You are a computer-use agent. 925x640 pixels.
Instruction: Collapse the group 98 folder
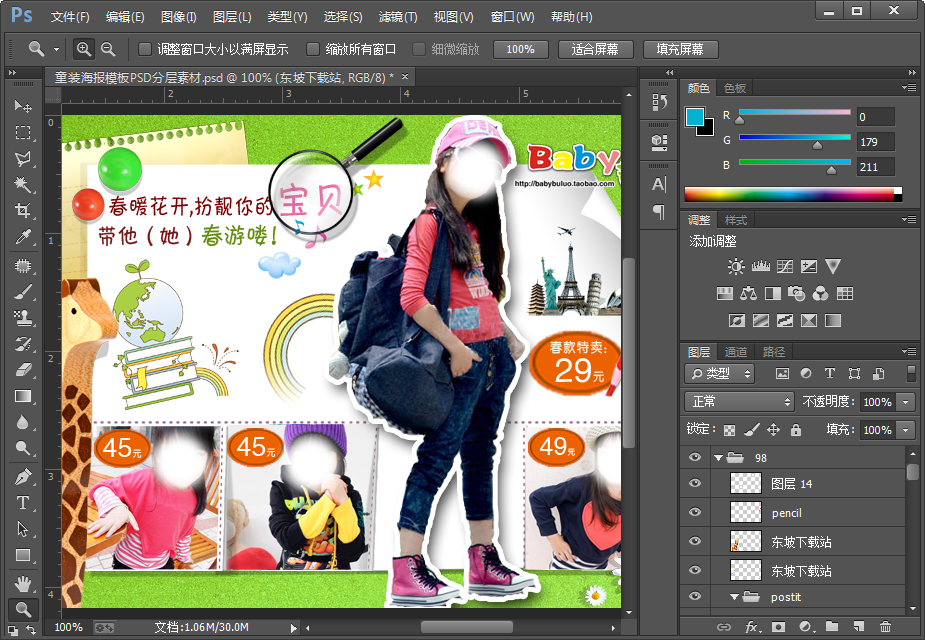click(x=718, y=457)
